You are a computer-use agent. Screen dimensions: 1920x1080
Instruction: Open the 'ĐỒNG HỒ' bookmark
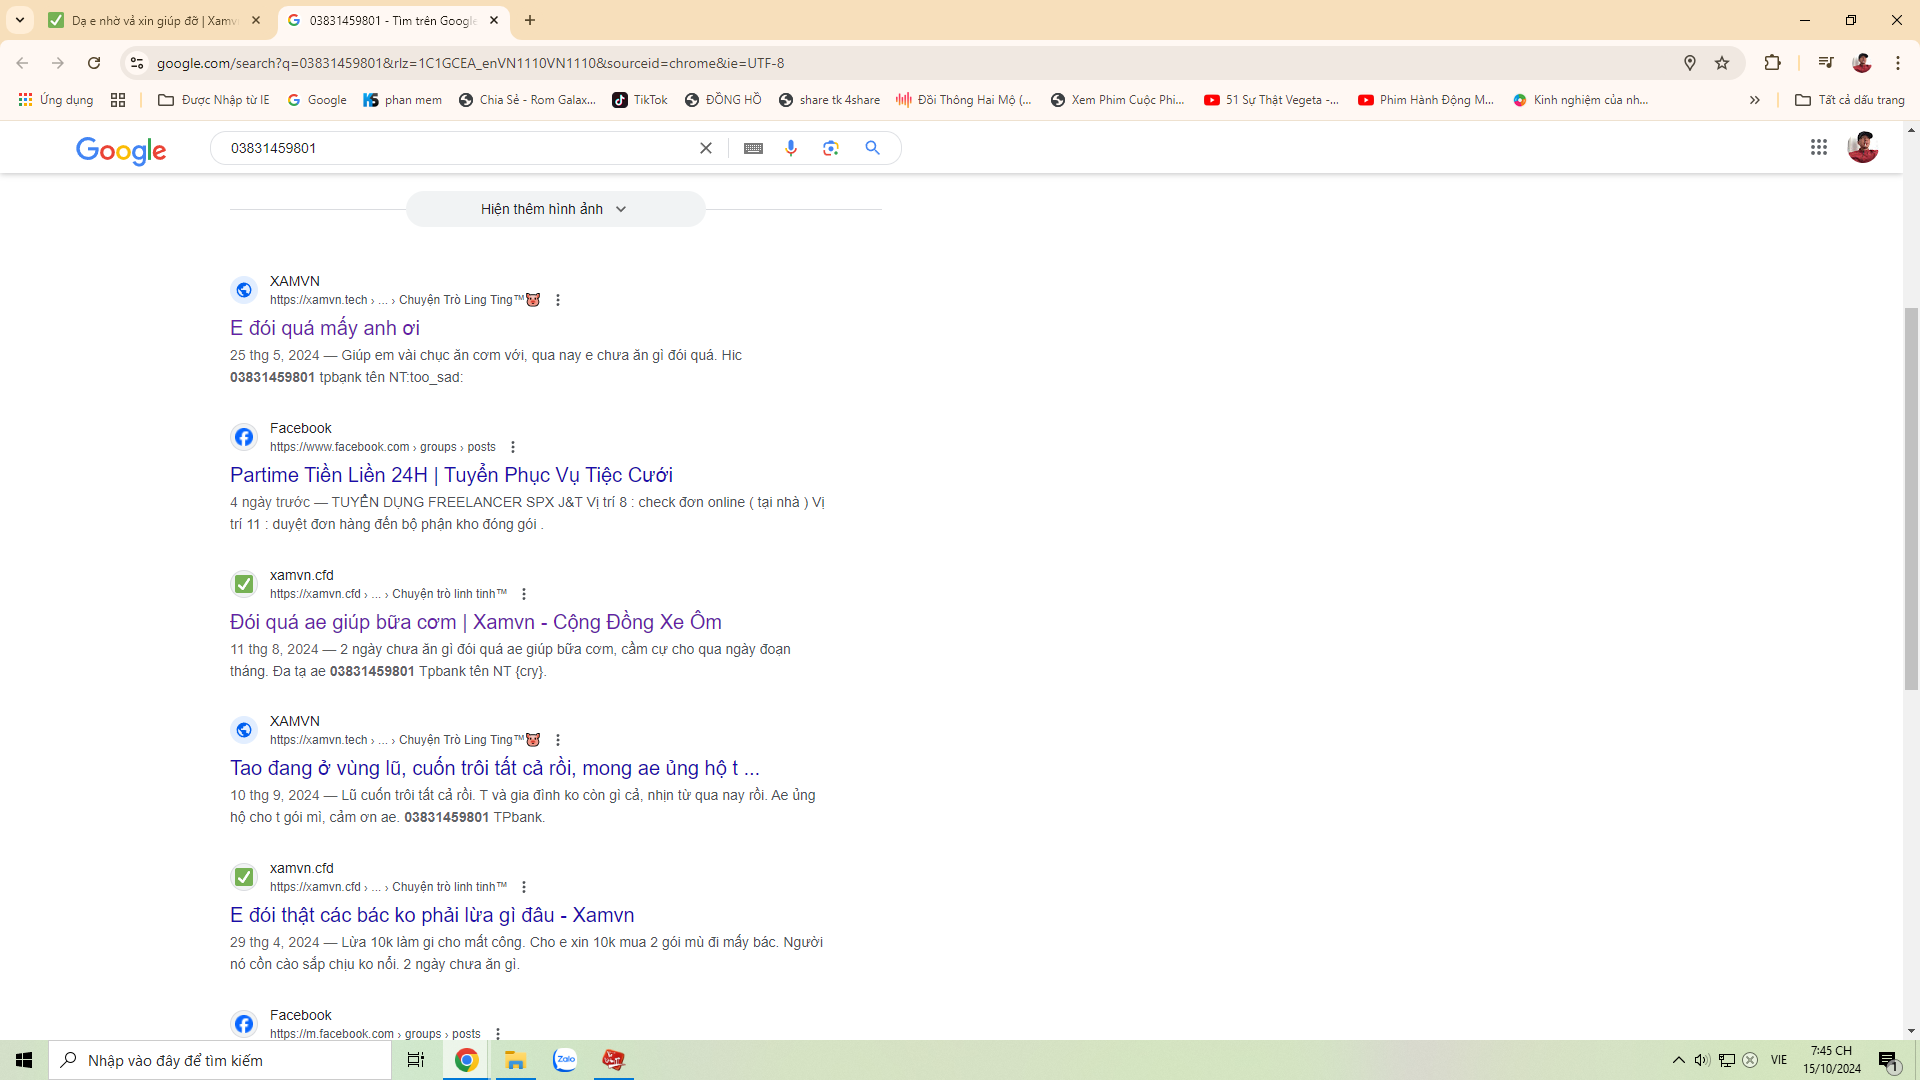(x=723, y=100)
